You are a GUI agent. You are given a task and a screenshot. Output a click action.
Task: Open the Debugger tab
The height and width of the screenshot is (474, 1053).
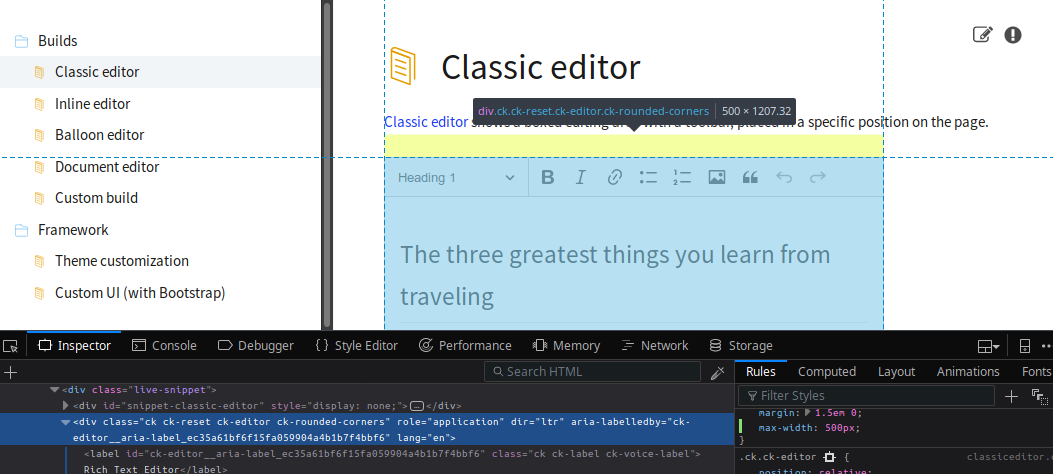257,346
